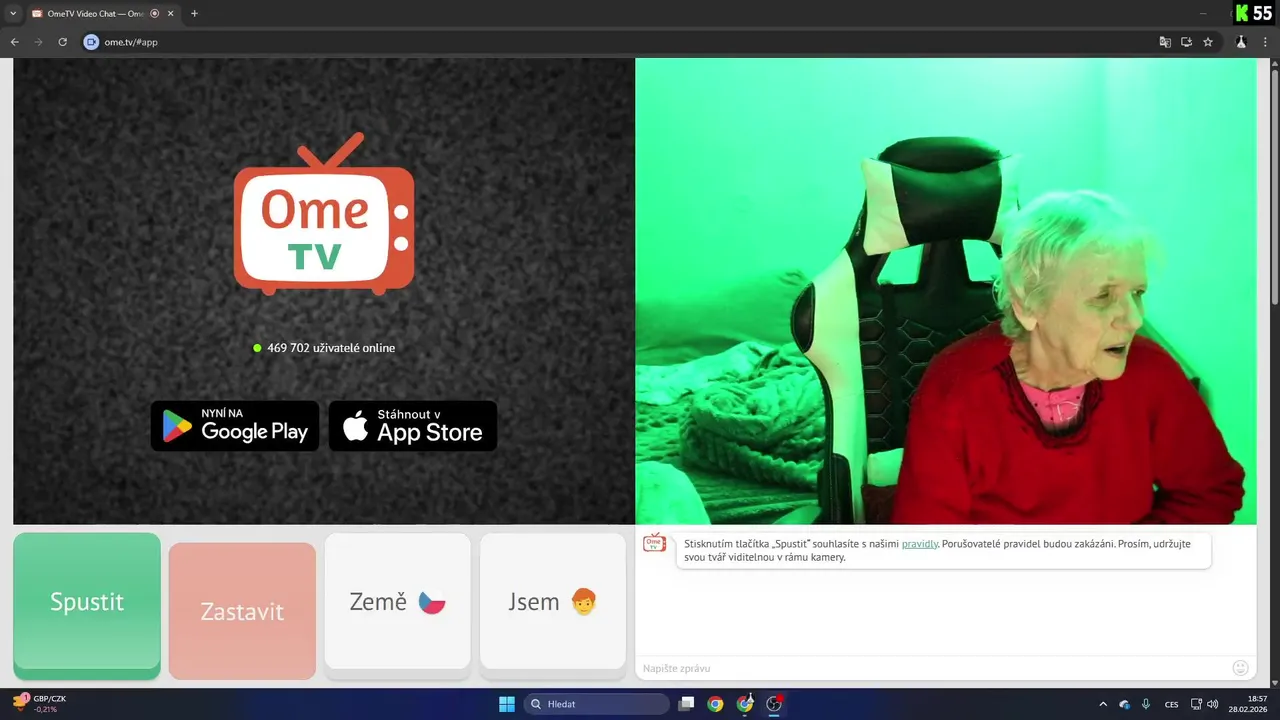Click the OmeTV logo in the video panel

coord(324,215)
